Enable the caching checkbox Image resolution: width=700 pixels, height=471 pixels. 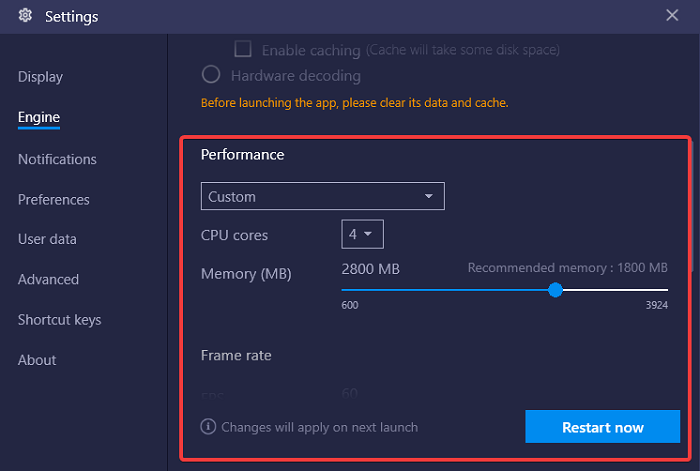click(x=242, y=48)
